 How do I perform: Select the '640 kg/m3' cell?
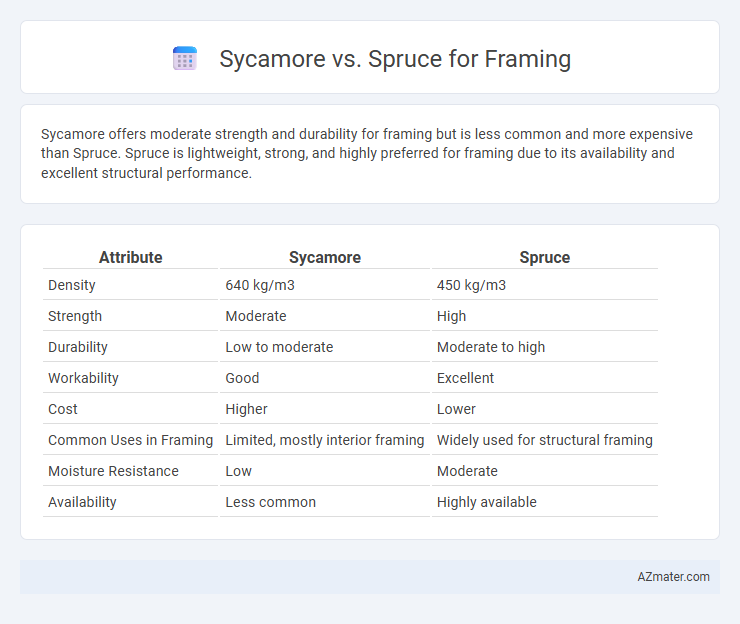[260, 285]
